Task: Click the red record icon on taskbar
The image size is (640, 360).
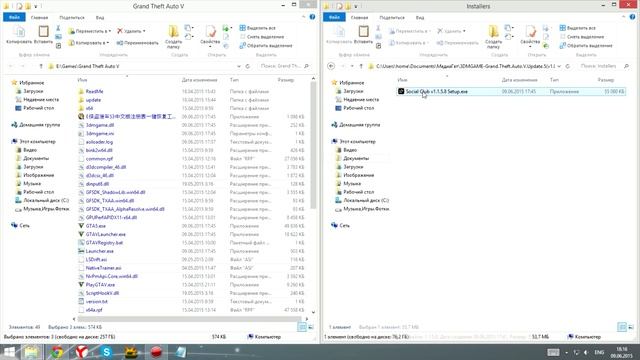Action: point(156,351)
